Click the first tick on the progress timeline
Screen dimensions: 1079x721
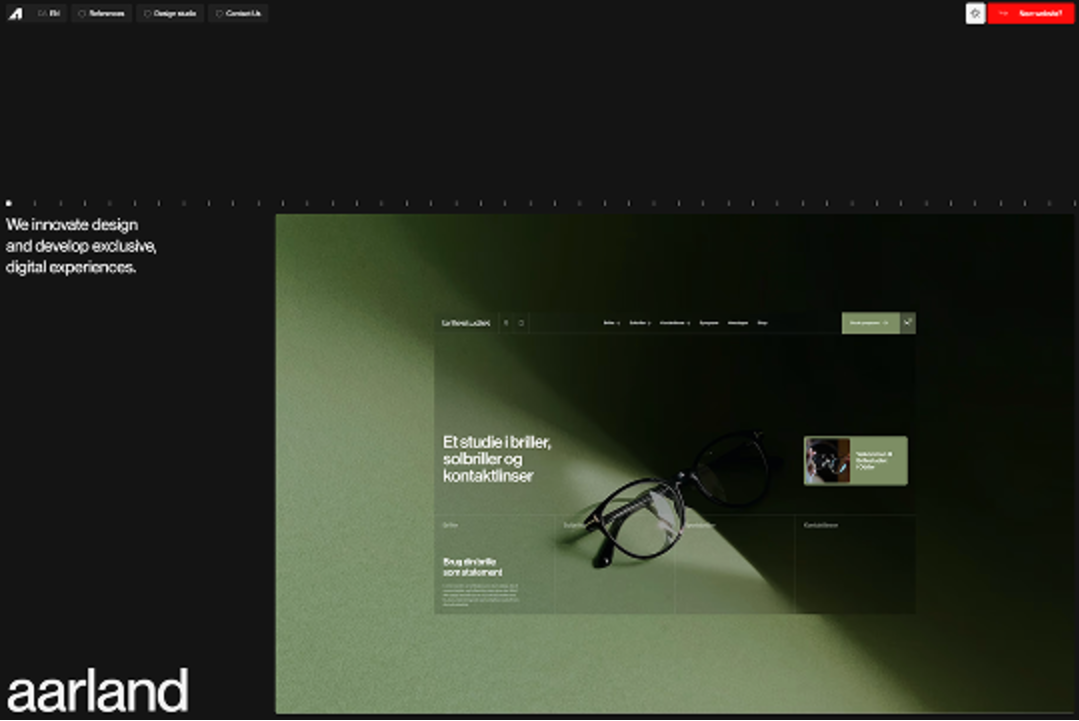click(x=9, y=200)
